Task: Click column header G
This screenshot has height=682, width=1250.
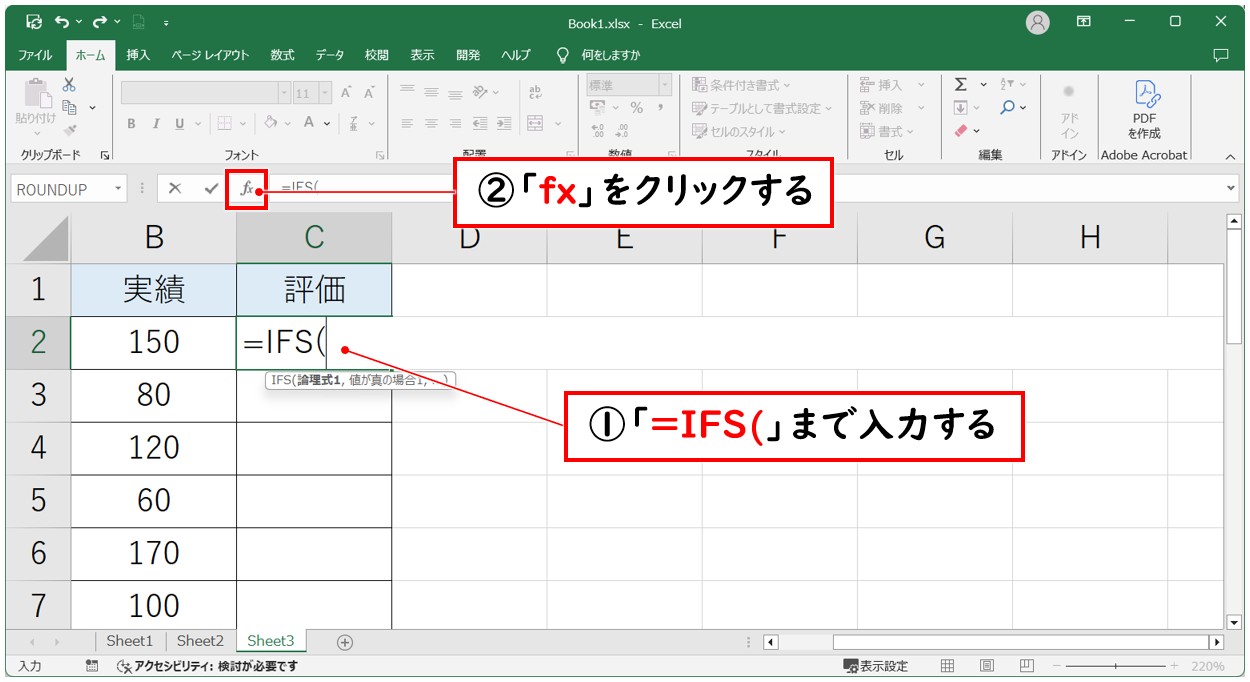Action: pos(935,237)
